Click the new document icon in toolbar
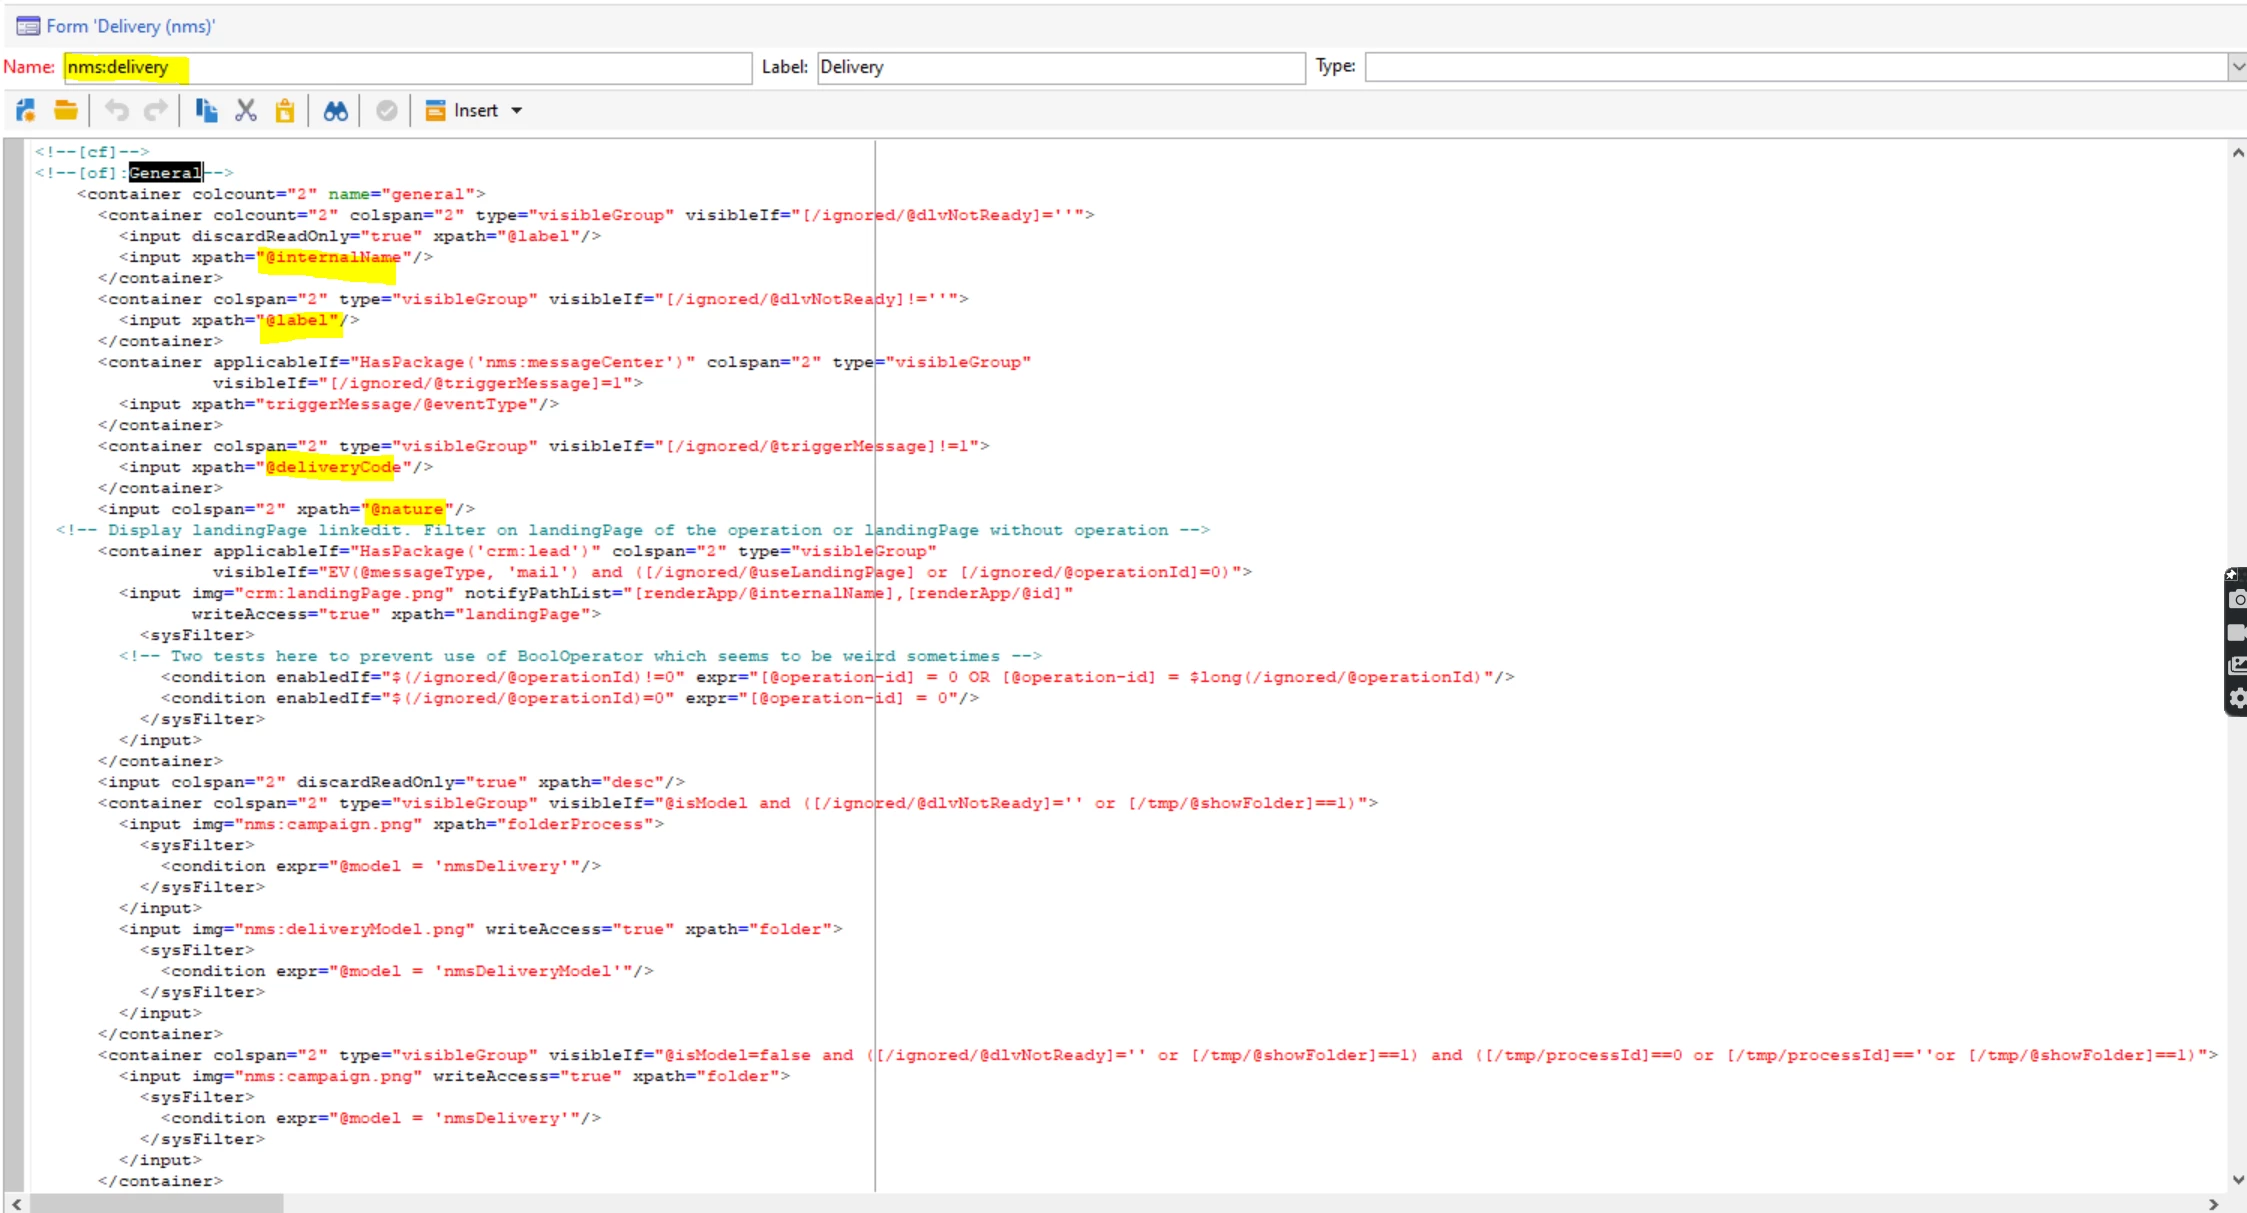 (x=26, y=110)
